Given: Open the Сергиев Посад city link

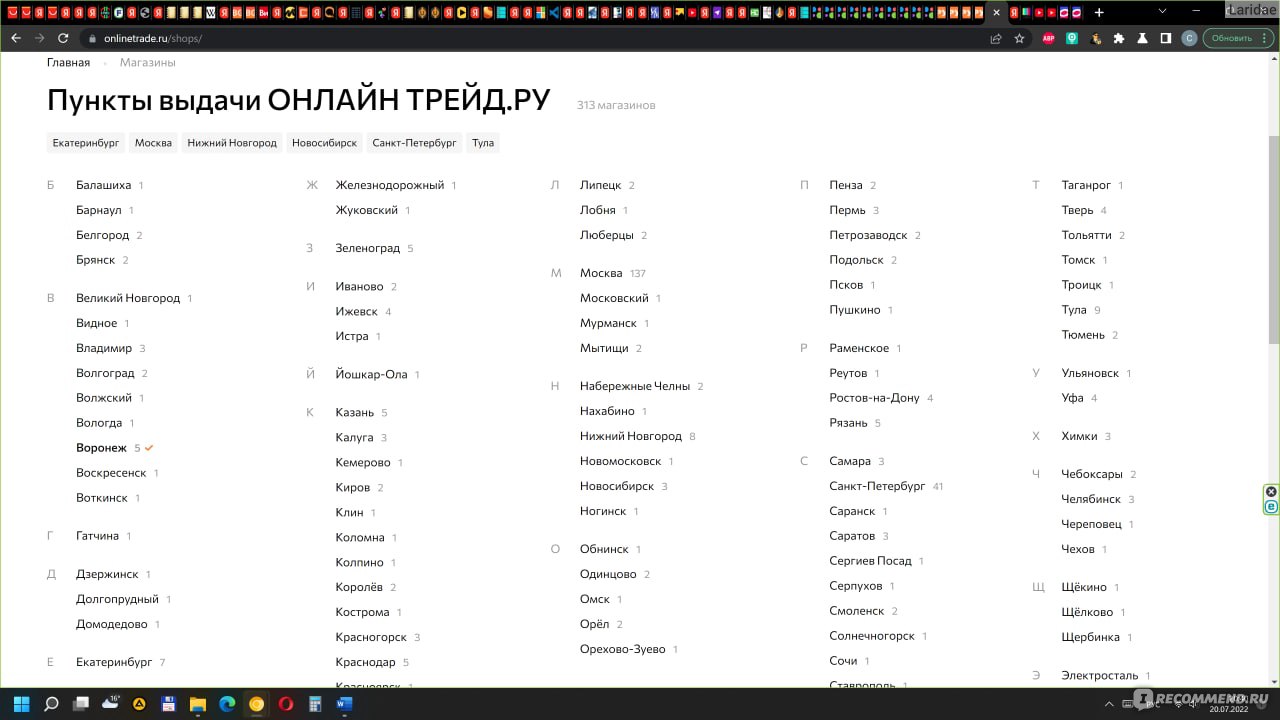Looking at the screenshot, I should point(870,561).
